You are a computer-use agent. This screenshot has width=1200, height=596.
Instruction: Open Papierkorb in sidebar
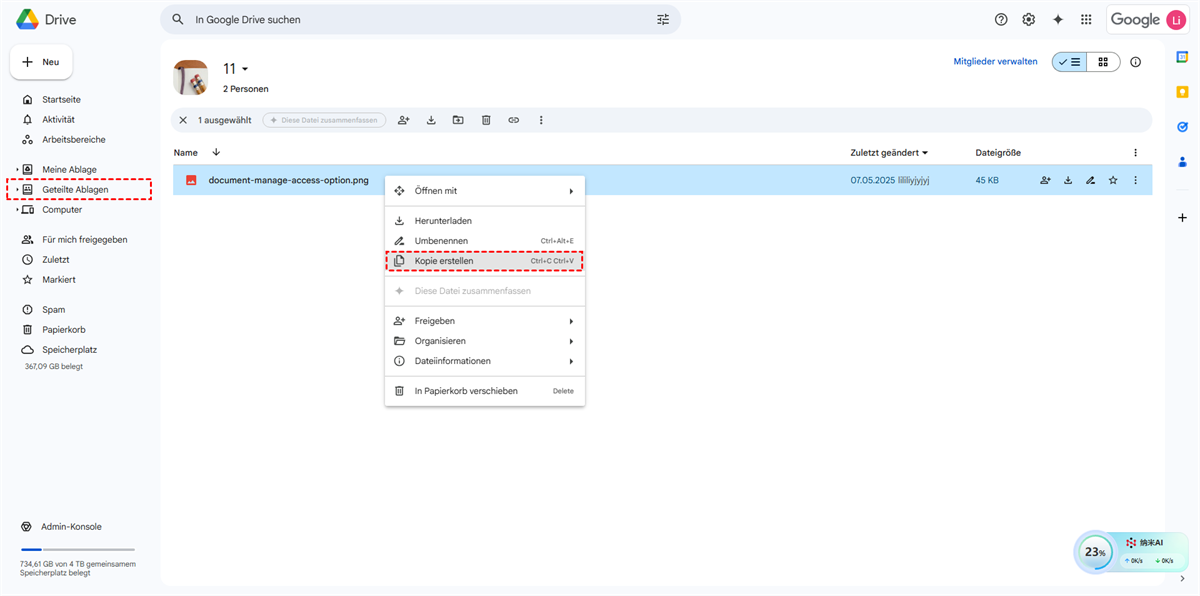tap(63, 330)
